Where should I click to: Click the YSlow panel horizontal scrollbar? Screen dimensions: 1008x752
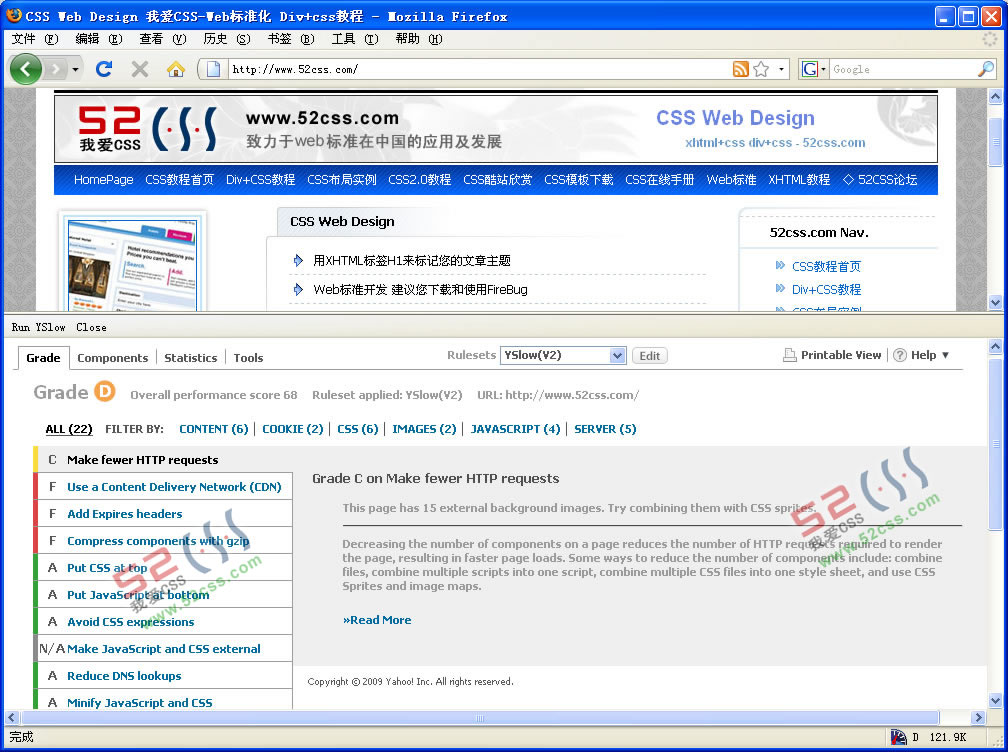click(x=480, y=717)
